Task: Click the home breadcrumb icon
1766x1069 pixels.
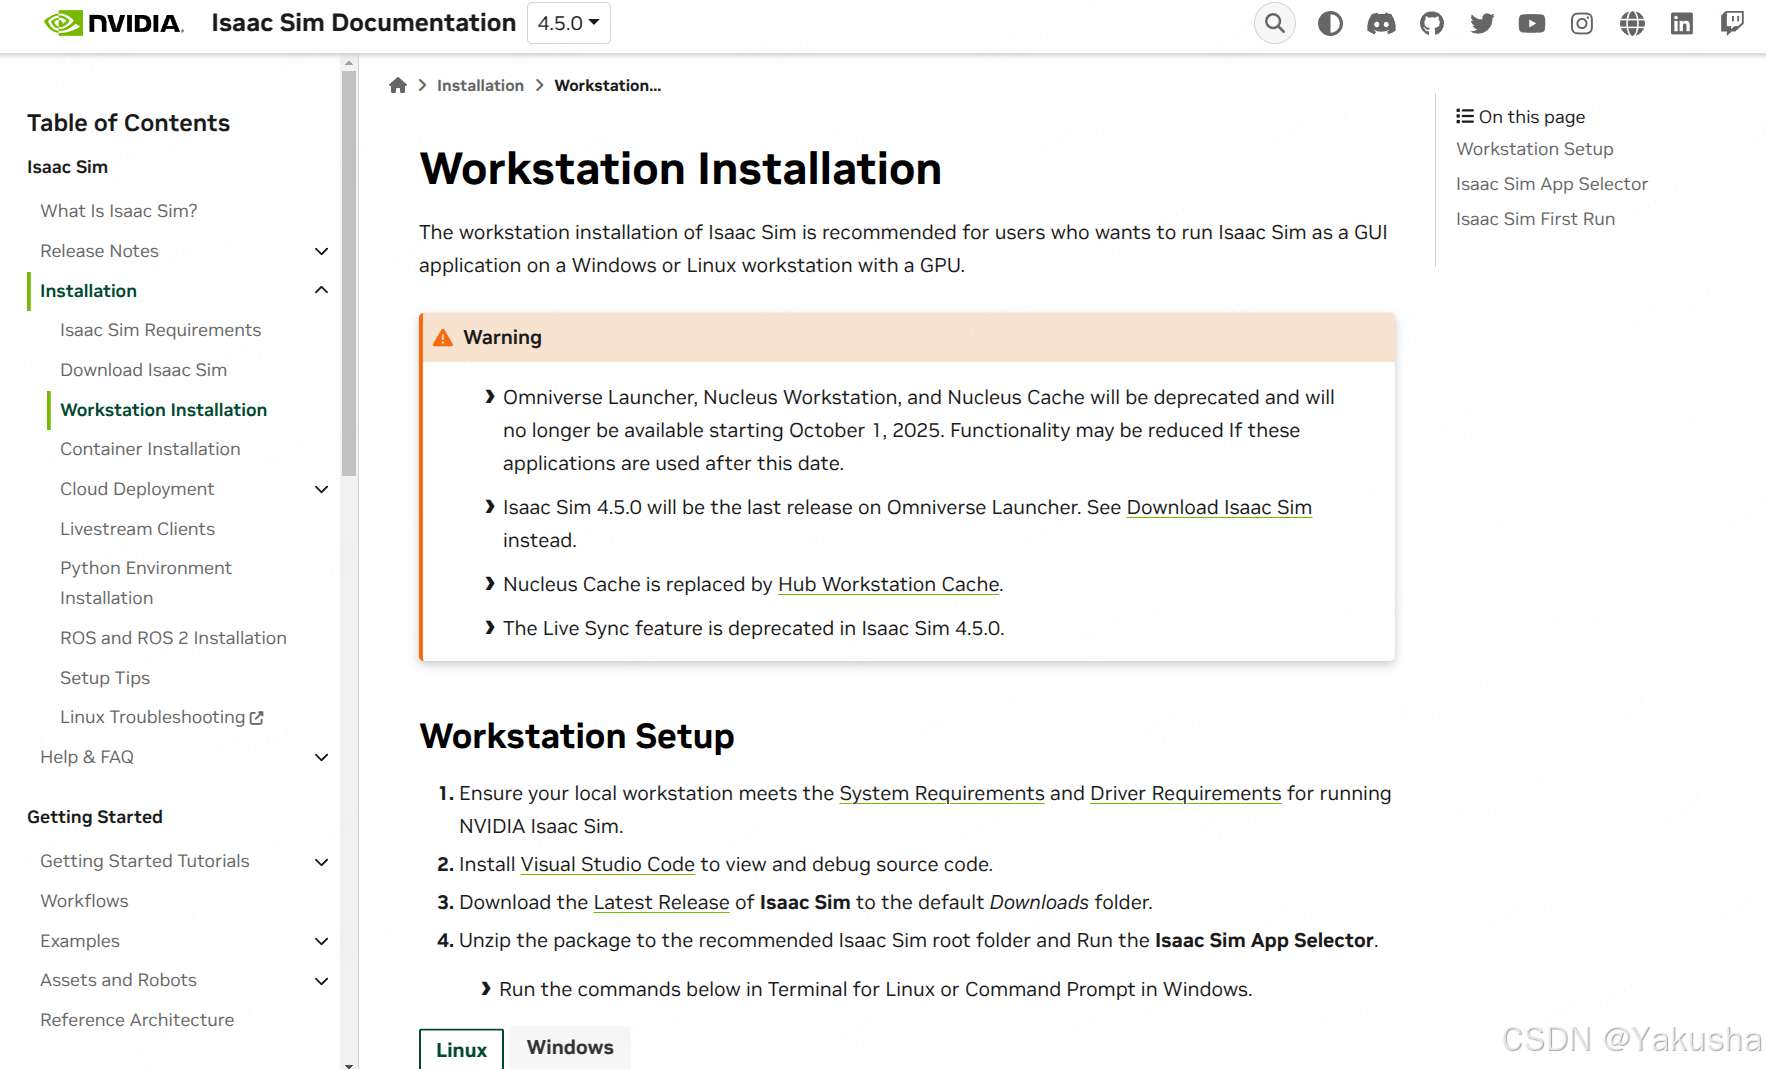Action: point(398,85)
